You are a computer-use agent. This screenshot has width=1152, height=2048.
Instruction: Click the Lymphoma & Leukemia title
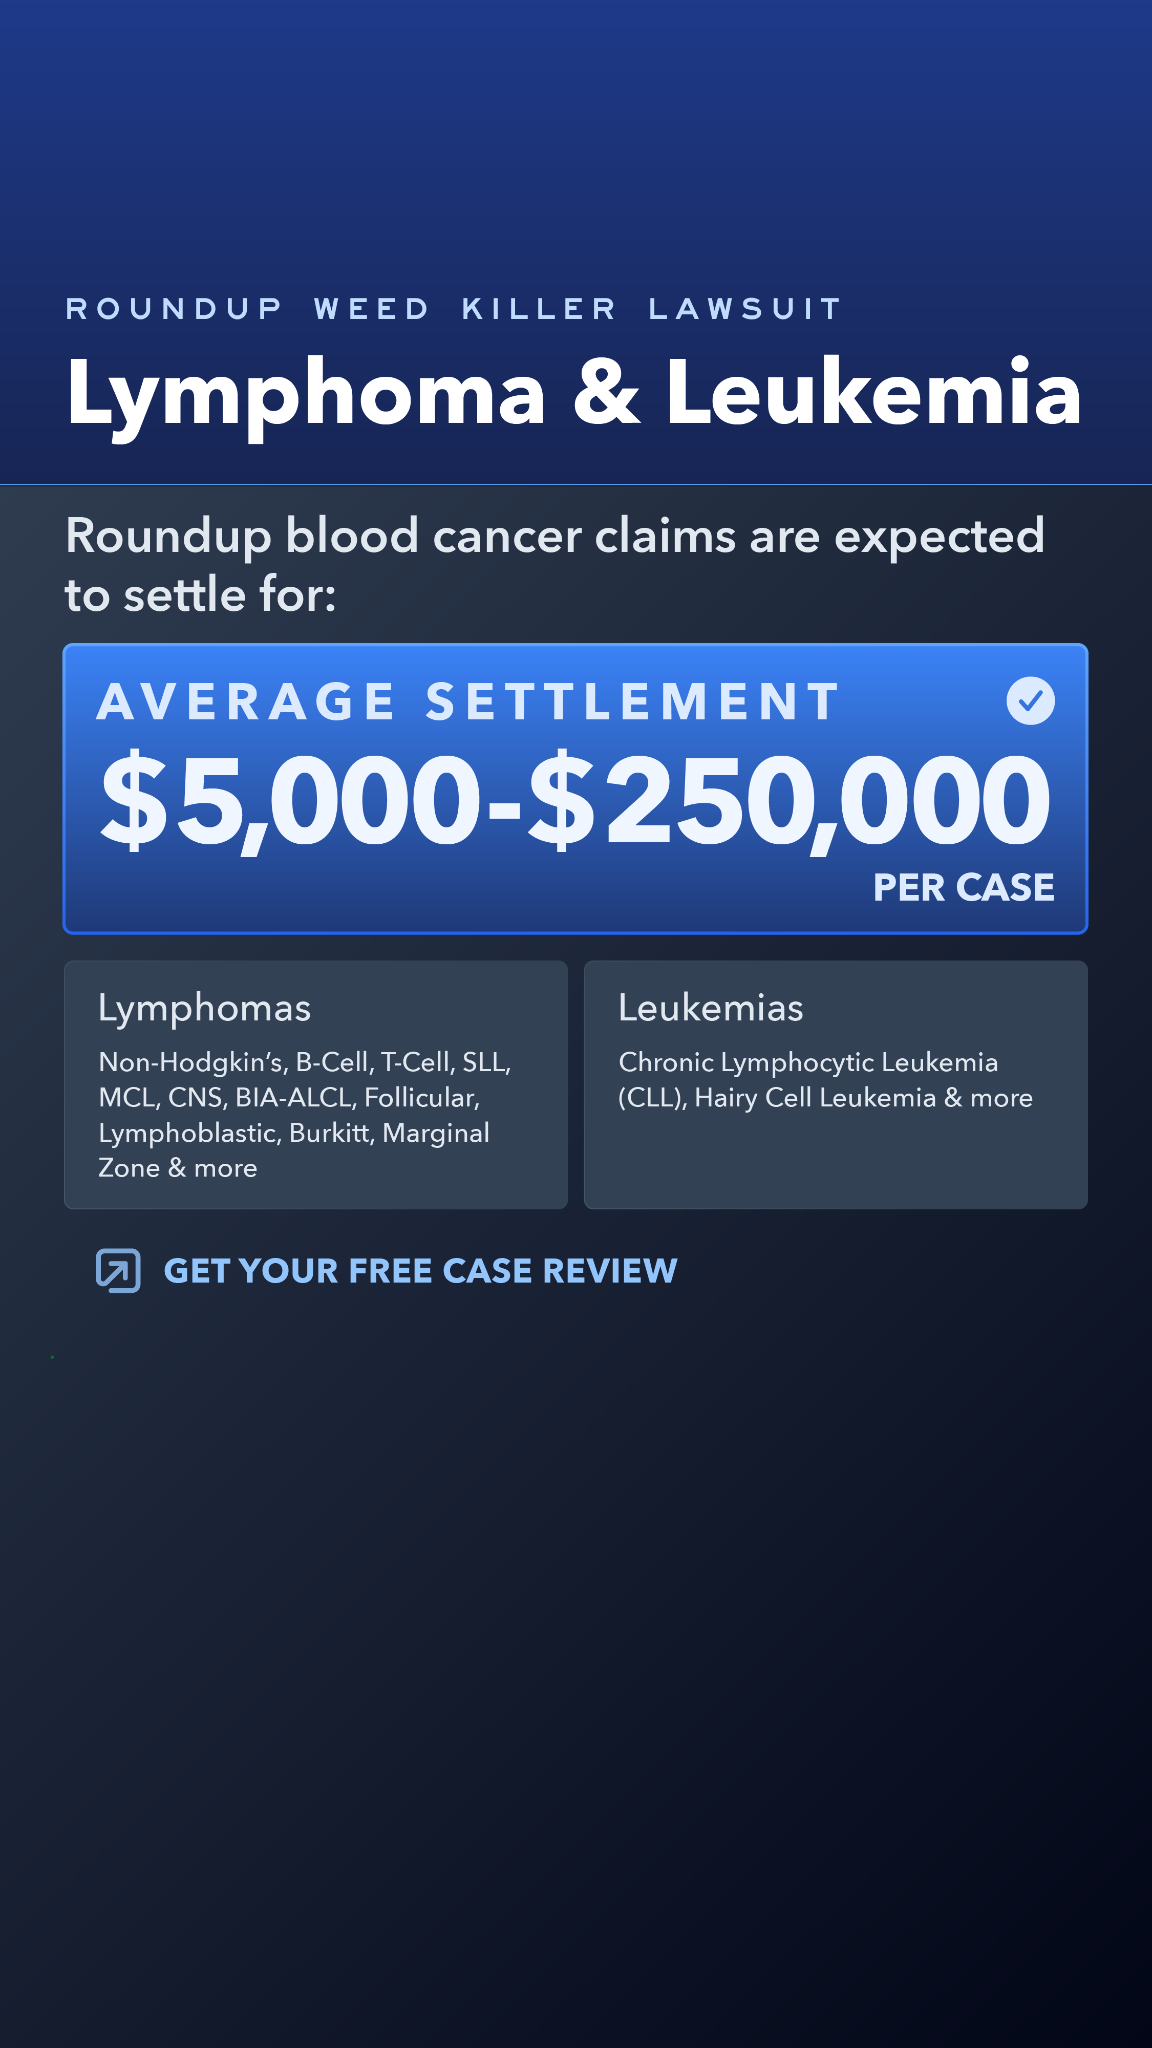(x=574, y=394)
